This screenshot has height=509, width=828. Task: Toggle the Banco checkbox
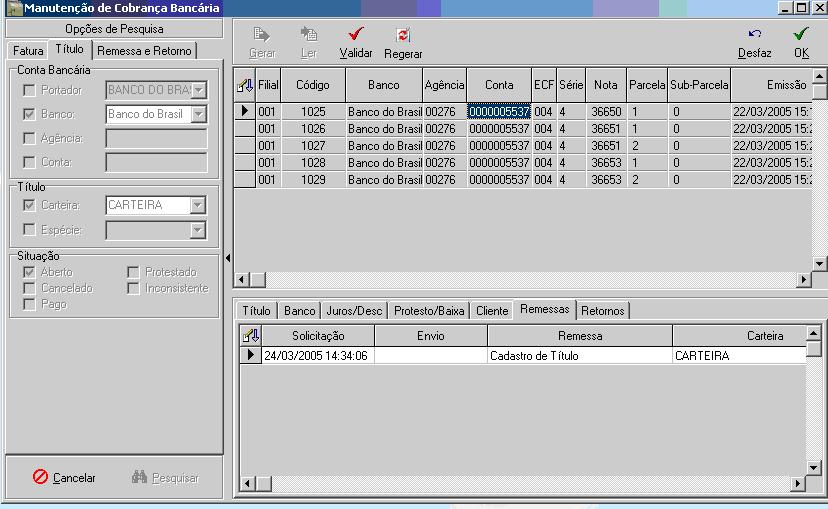pyautogui.click(x=30, y=115)
